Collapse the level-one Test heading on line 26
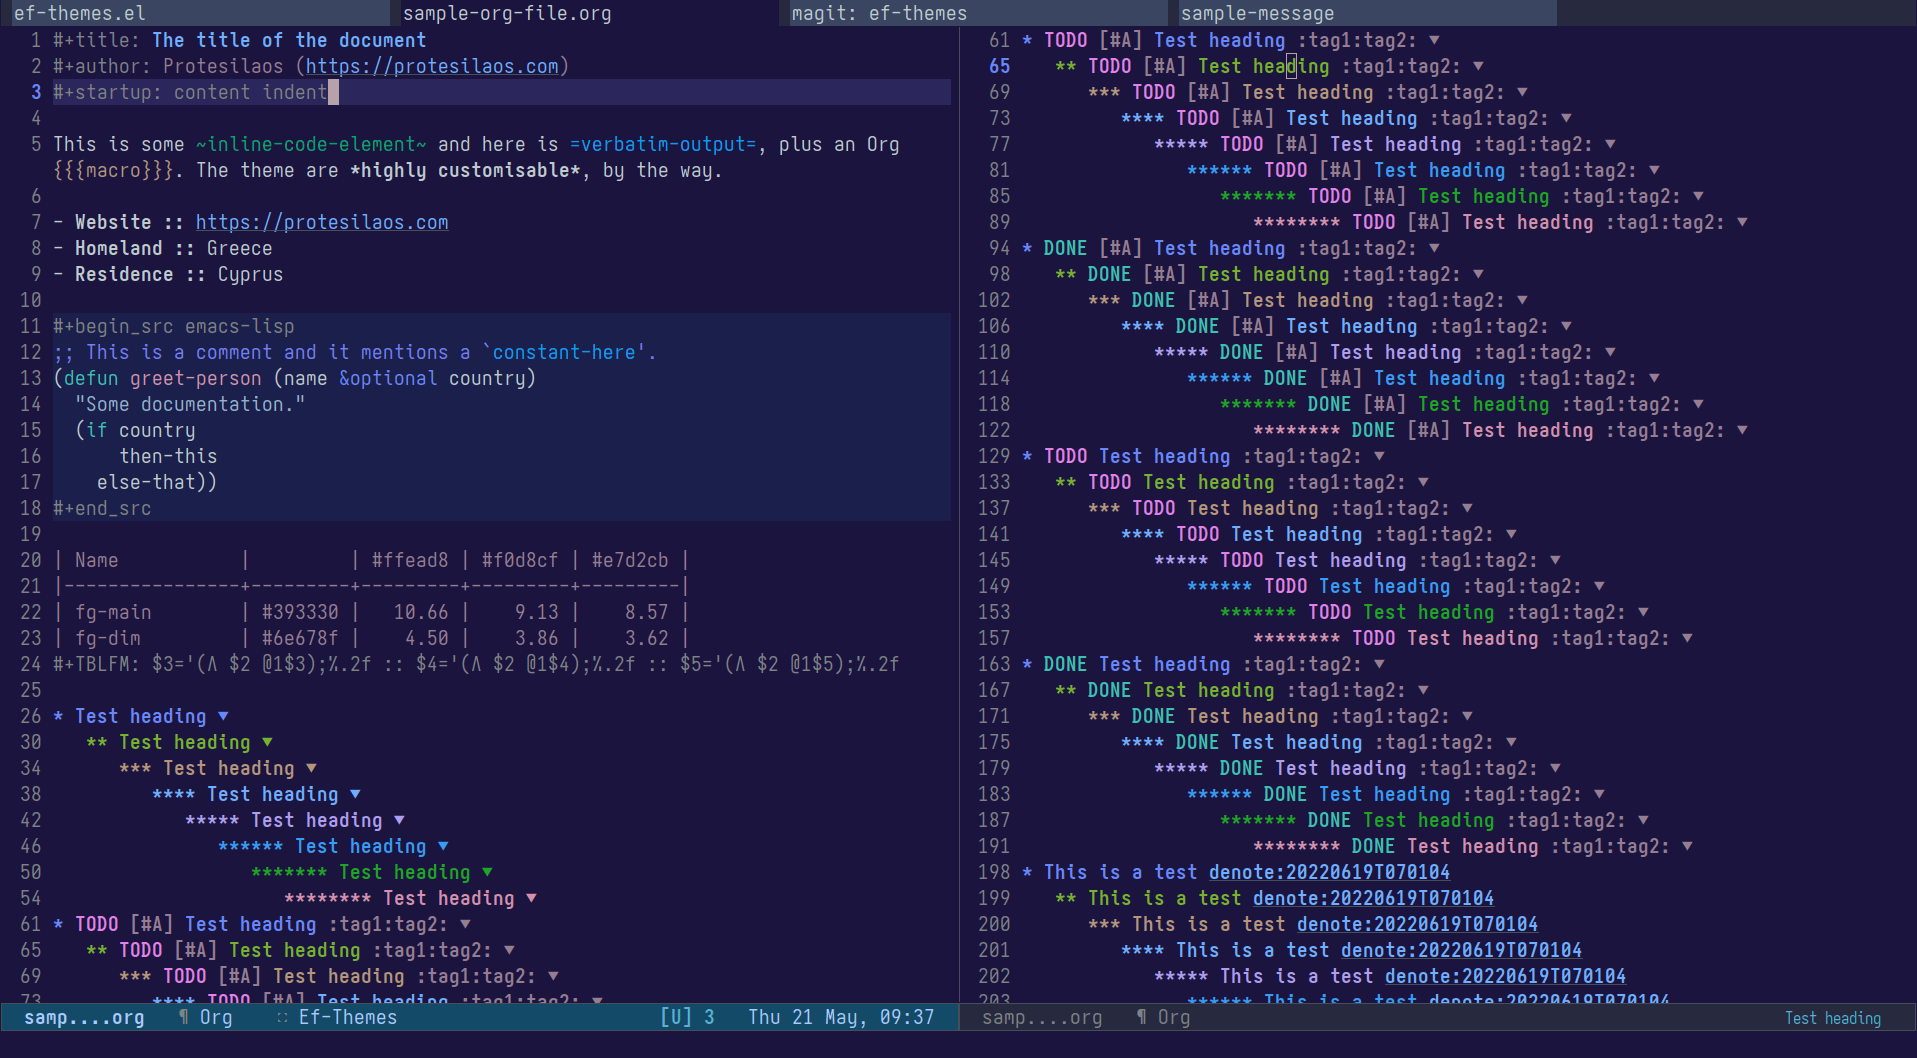The image size is (1917, 1058). click(223, 716)
